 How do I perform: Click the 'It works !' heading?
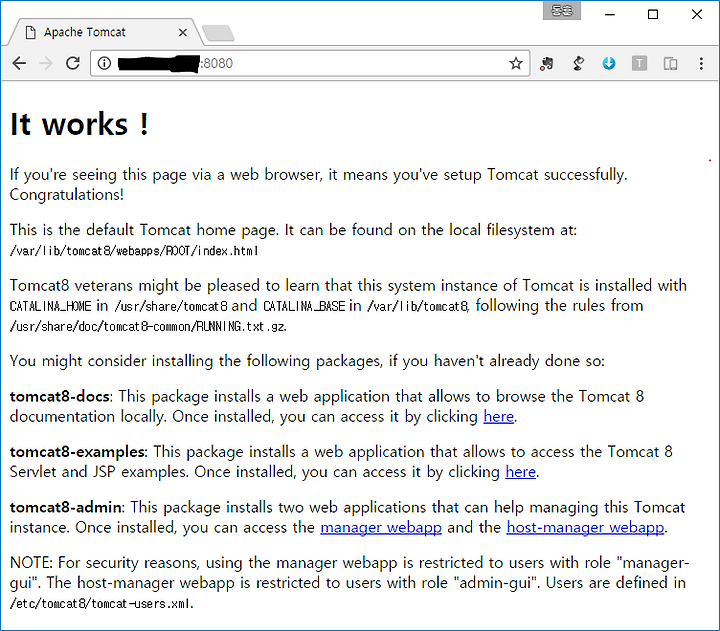(x=79, y=124)
